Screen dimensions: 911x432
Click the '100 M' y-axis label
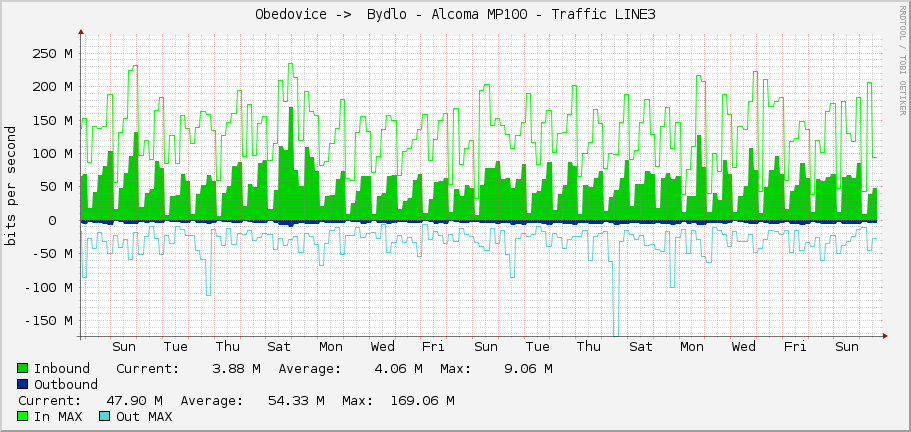click(52, 154)
